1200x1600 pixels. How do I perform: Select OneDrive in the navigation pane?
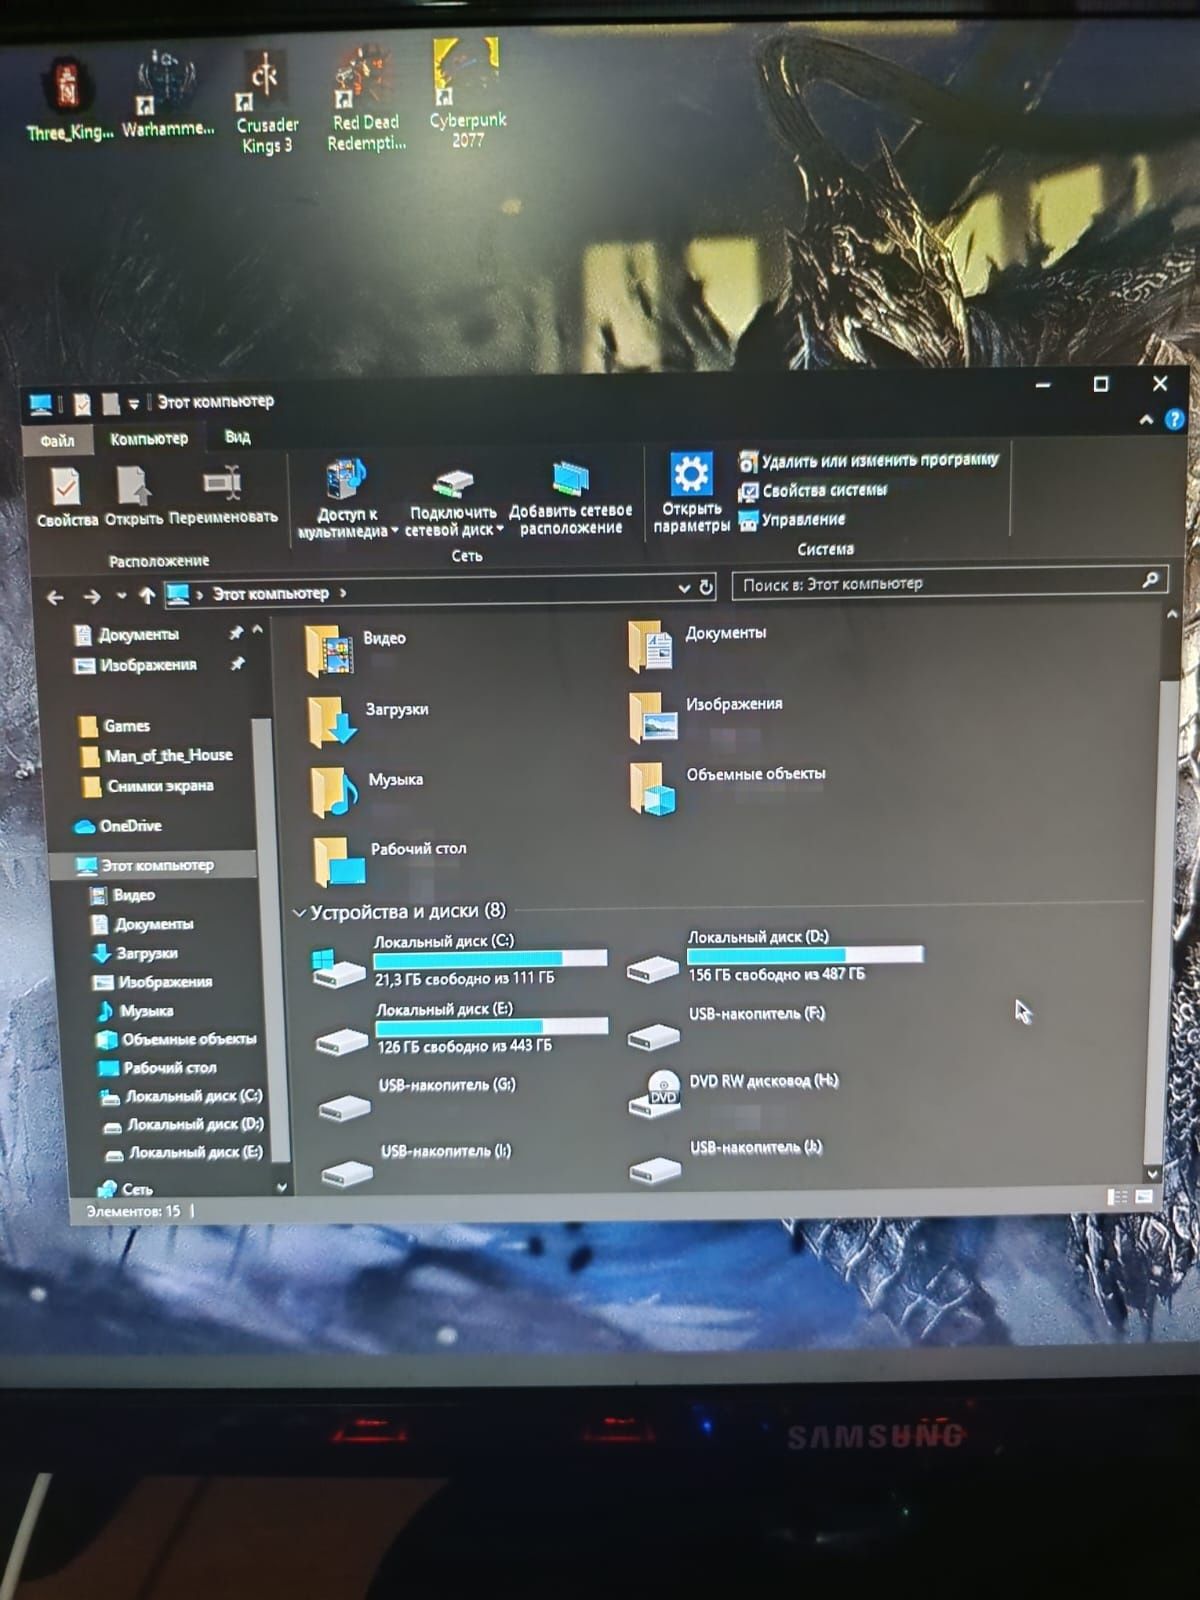coord(118,826)
